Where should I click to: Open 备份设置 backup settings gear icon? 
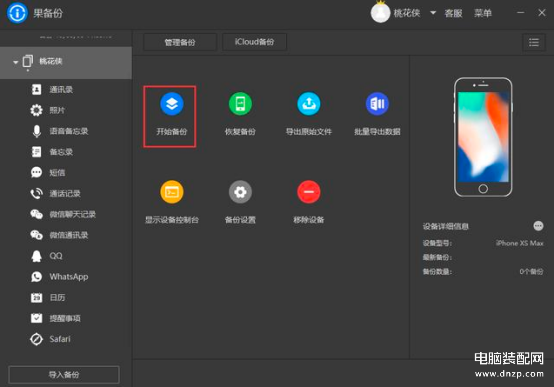pyautogui.click(x=240, y=192)
